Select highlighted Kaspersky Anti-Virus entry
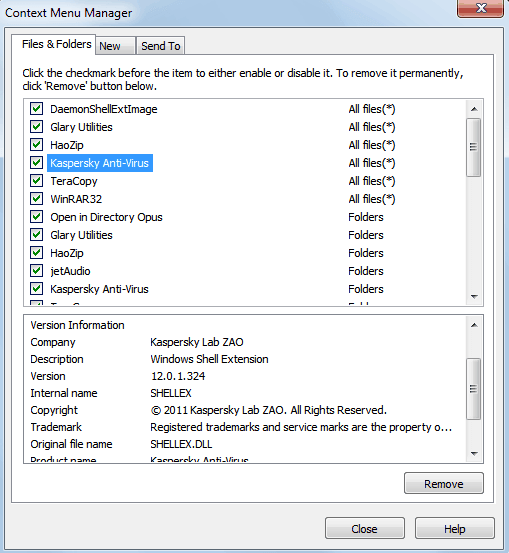This screenshot has width=509, height=553. point(100,163)
